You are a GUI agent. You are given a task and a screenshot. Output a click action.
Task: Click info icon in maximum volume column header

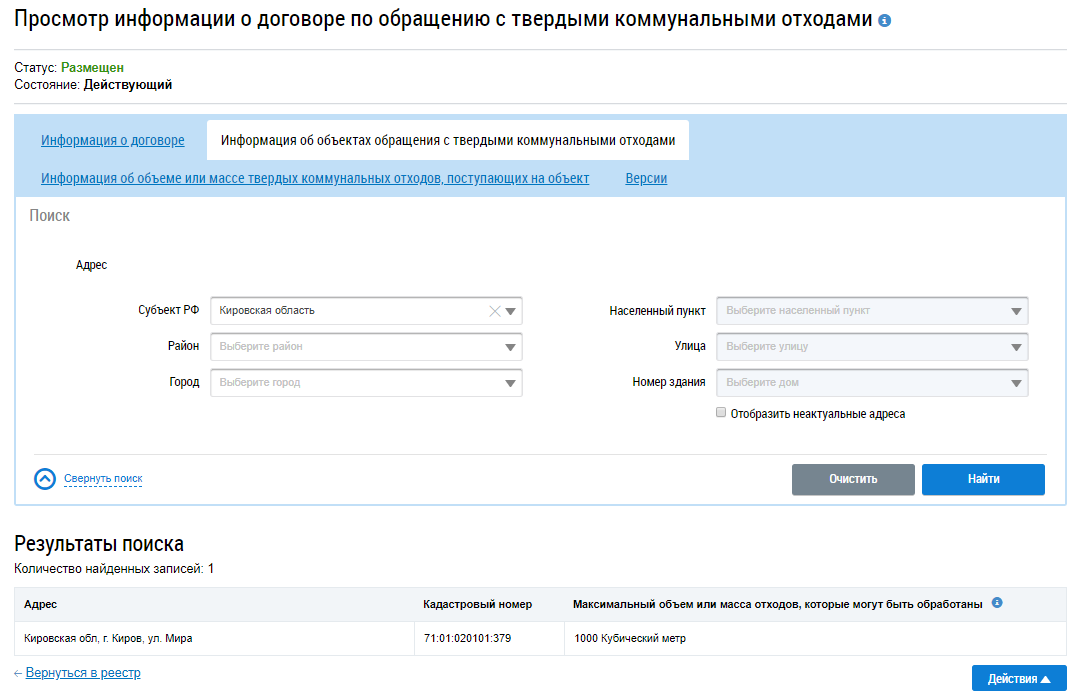click(x=997, y=604)
